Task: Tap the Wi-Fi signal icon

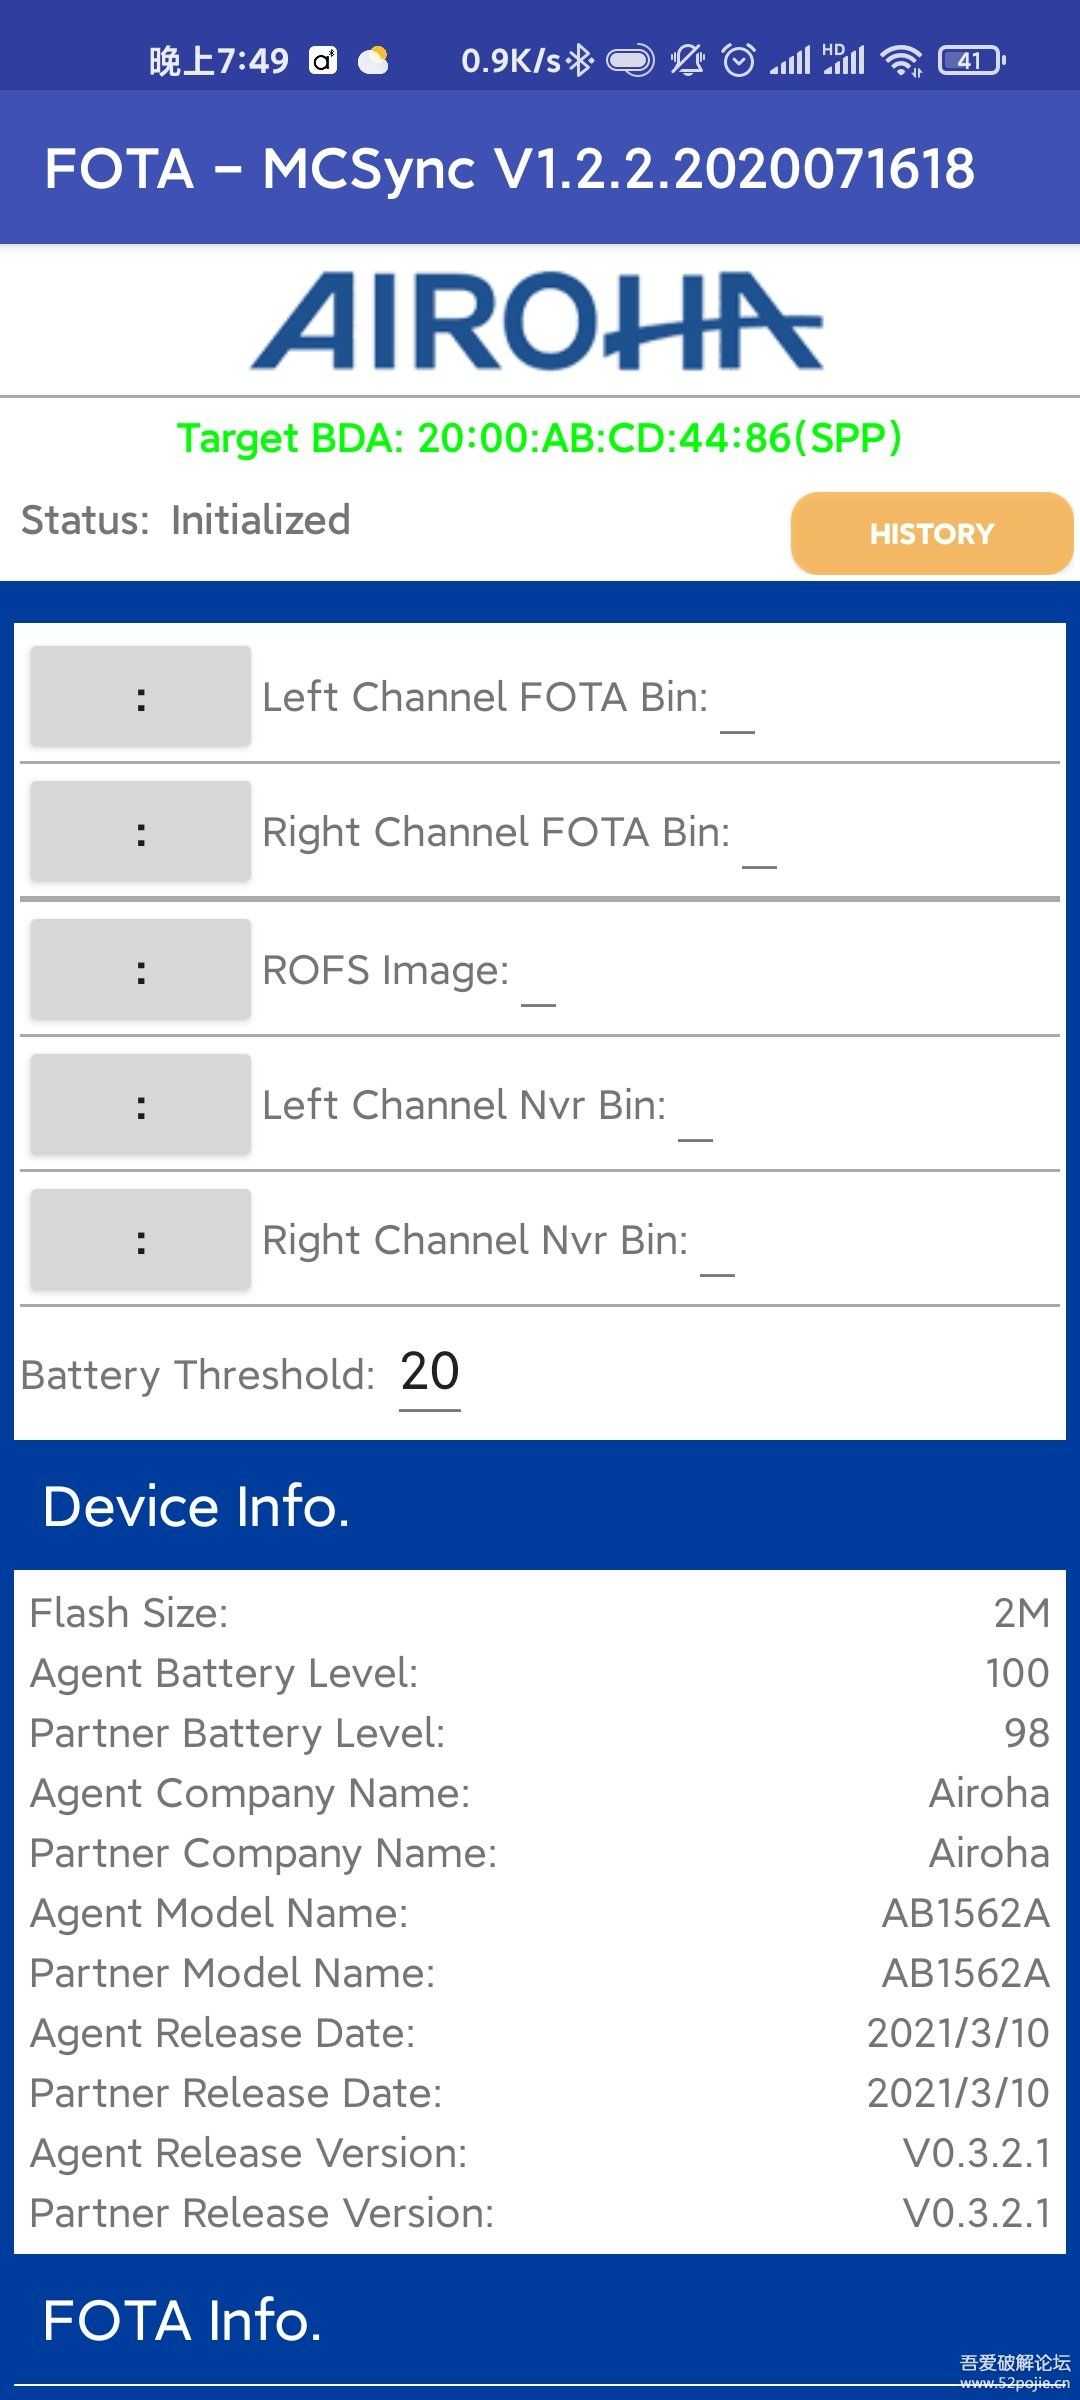Action: pos(901,61)
